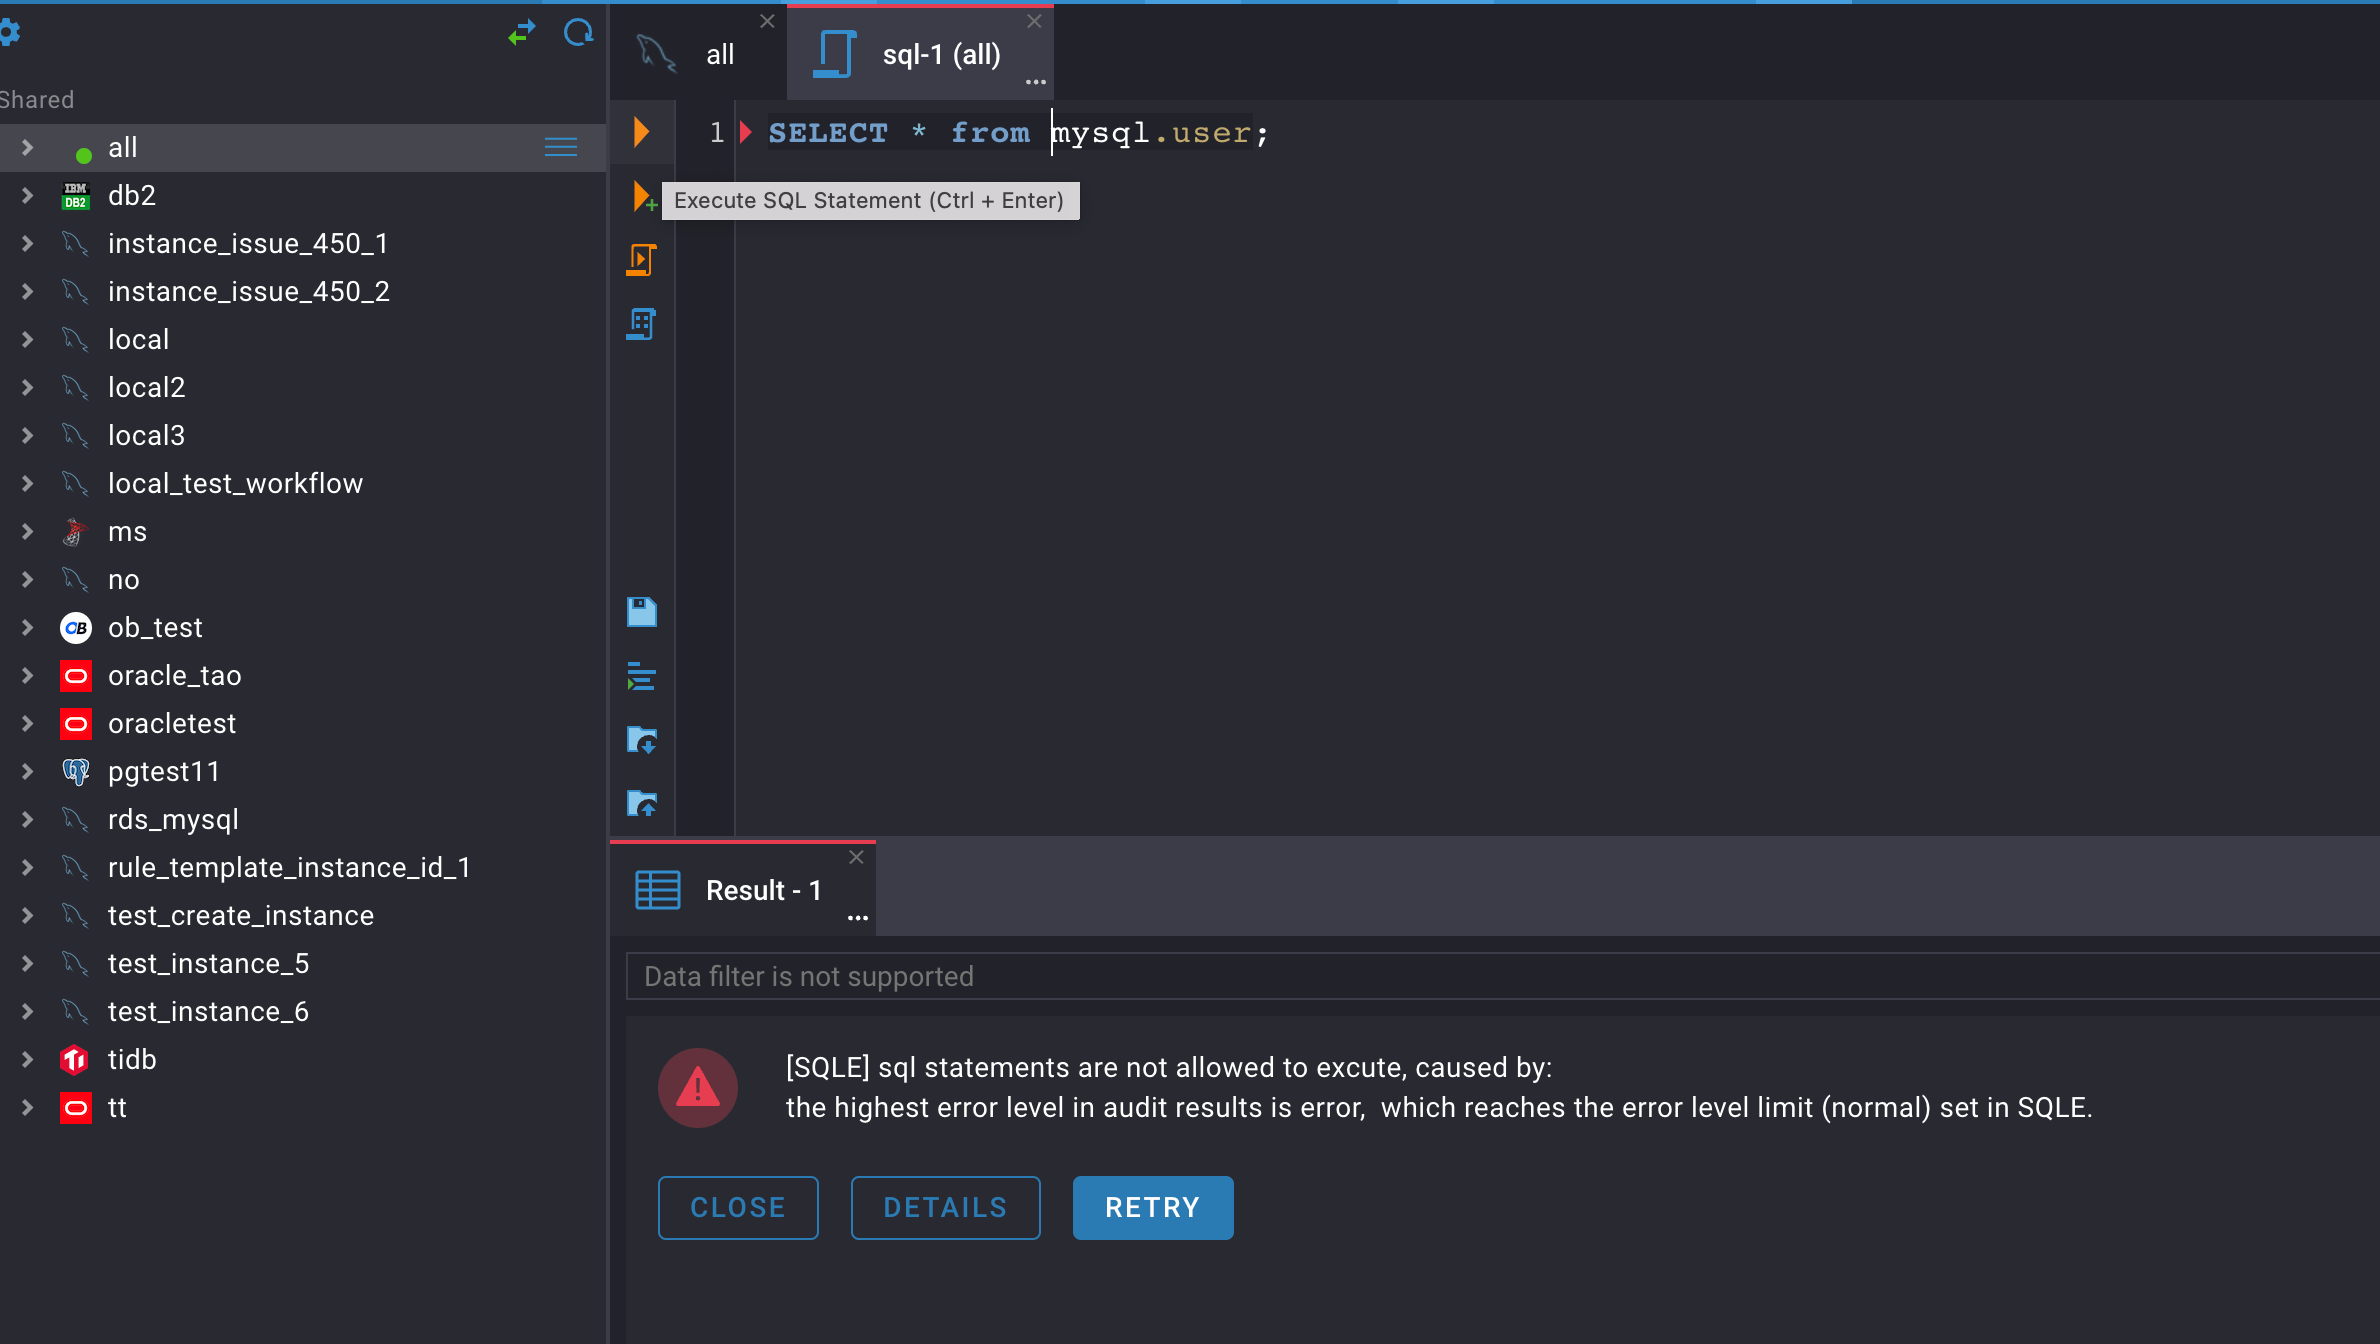
Task: Refresh the connection list
Action: click(578, 32)
